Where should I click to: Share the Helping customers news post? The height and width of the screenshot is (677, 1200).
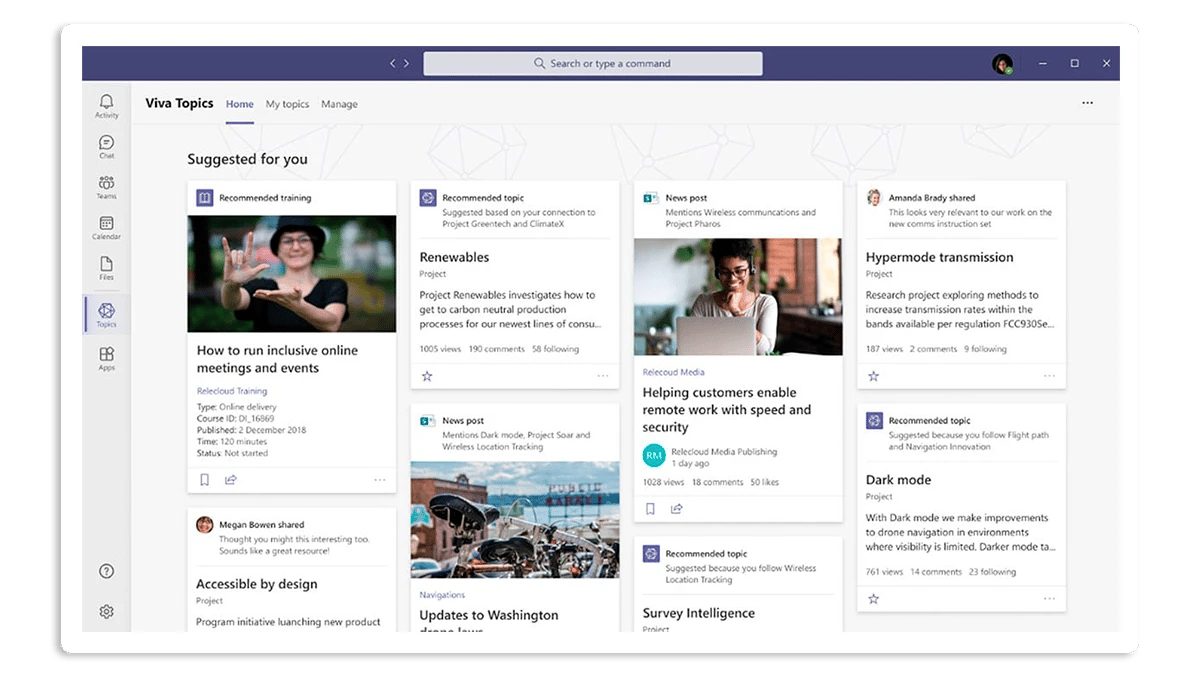(677, 509)
